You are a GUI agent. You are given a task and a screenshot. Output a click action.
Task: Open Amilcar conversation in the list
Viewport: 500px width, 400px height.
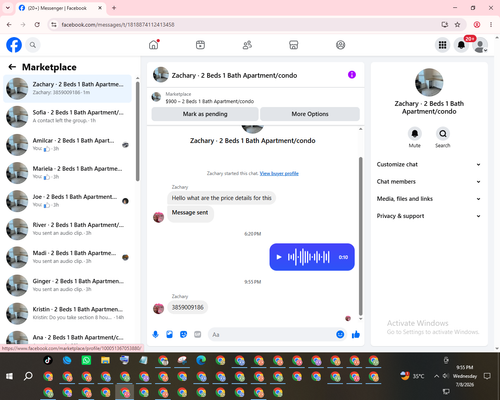[67, 145]
